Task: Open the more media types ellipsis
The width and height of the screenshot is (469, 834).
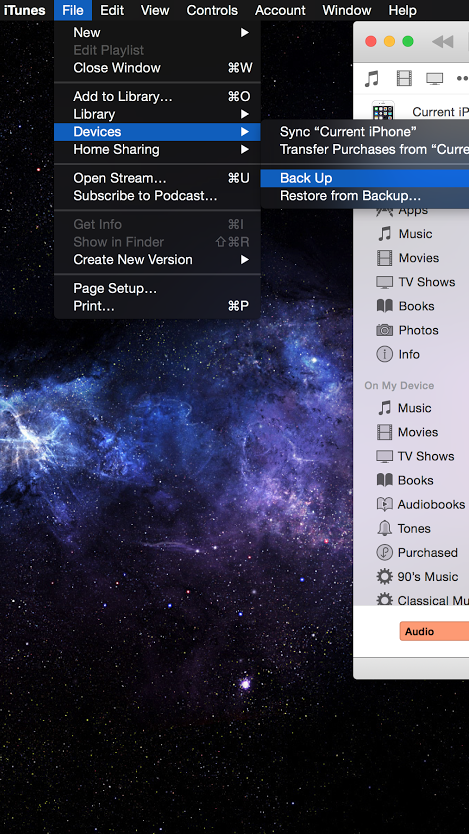Action: [x=462, y=79]
